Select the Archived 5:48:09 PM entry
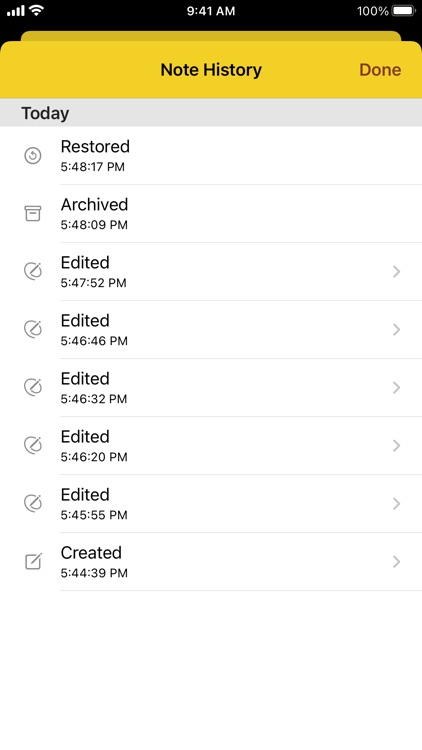Image resolution: width=422 pixels, height=750 pixels. (211, 214)
